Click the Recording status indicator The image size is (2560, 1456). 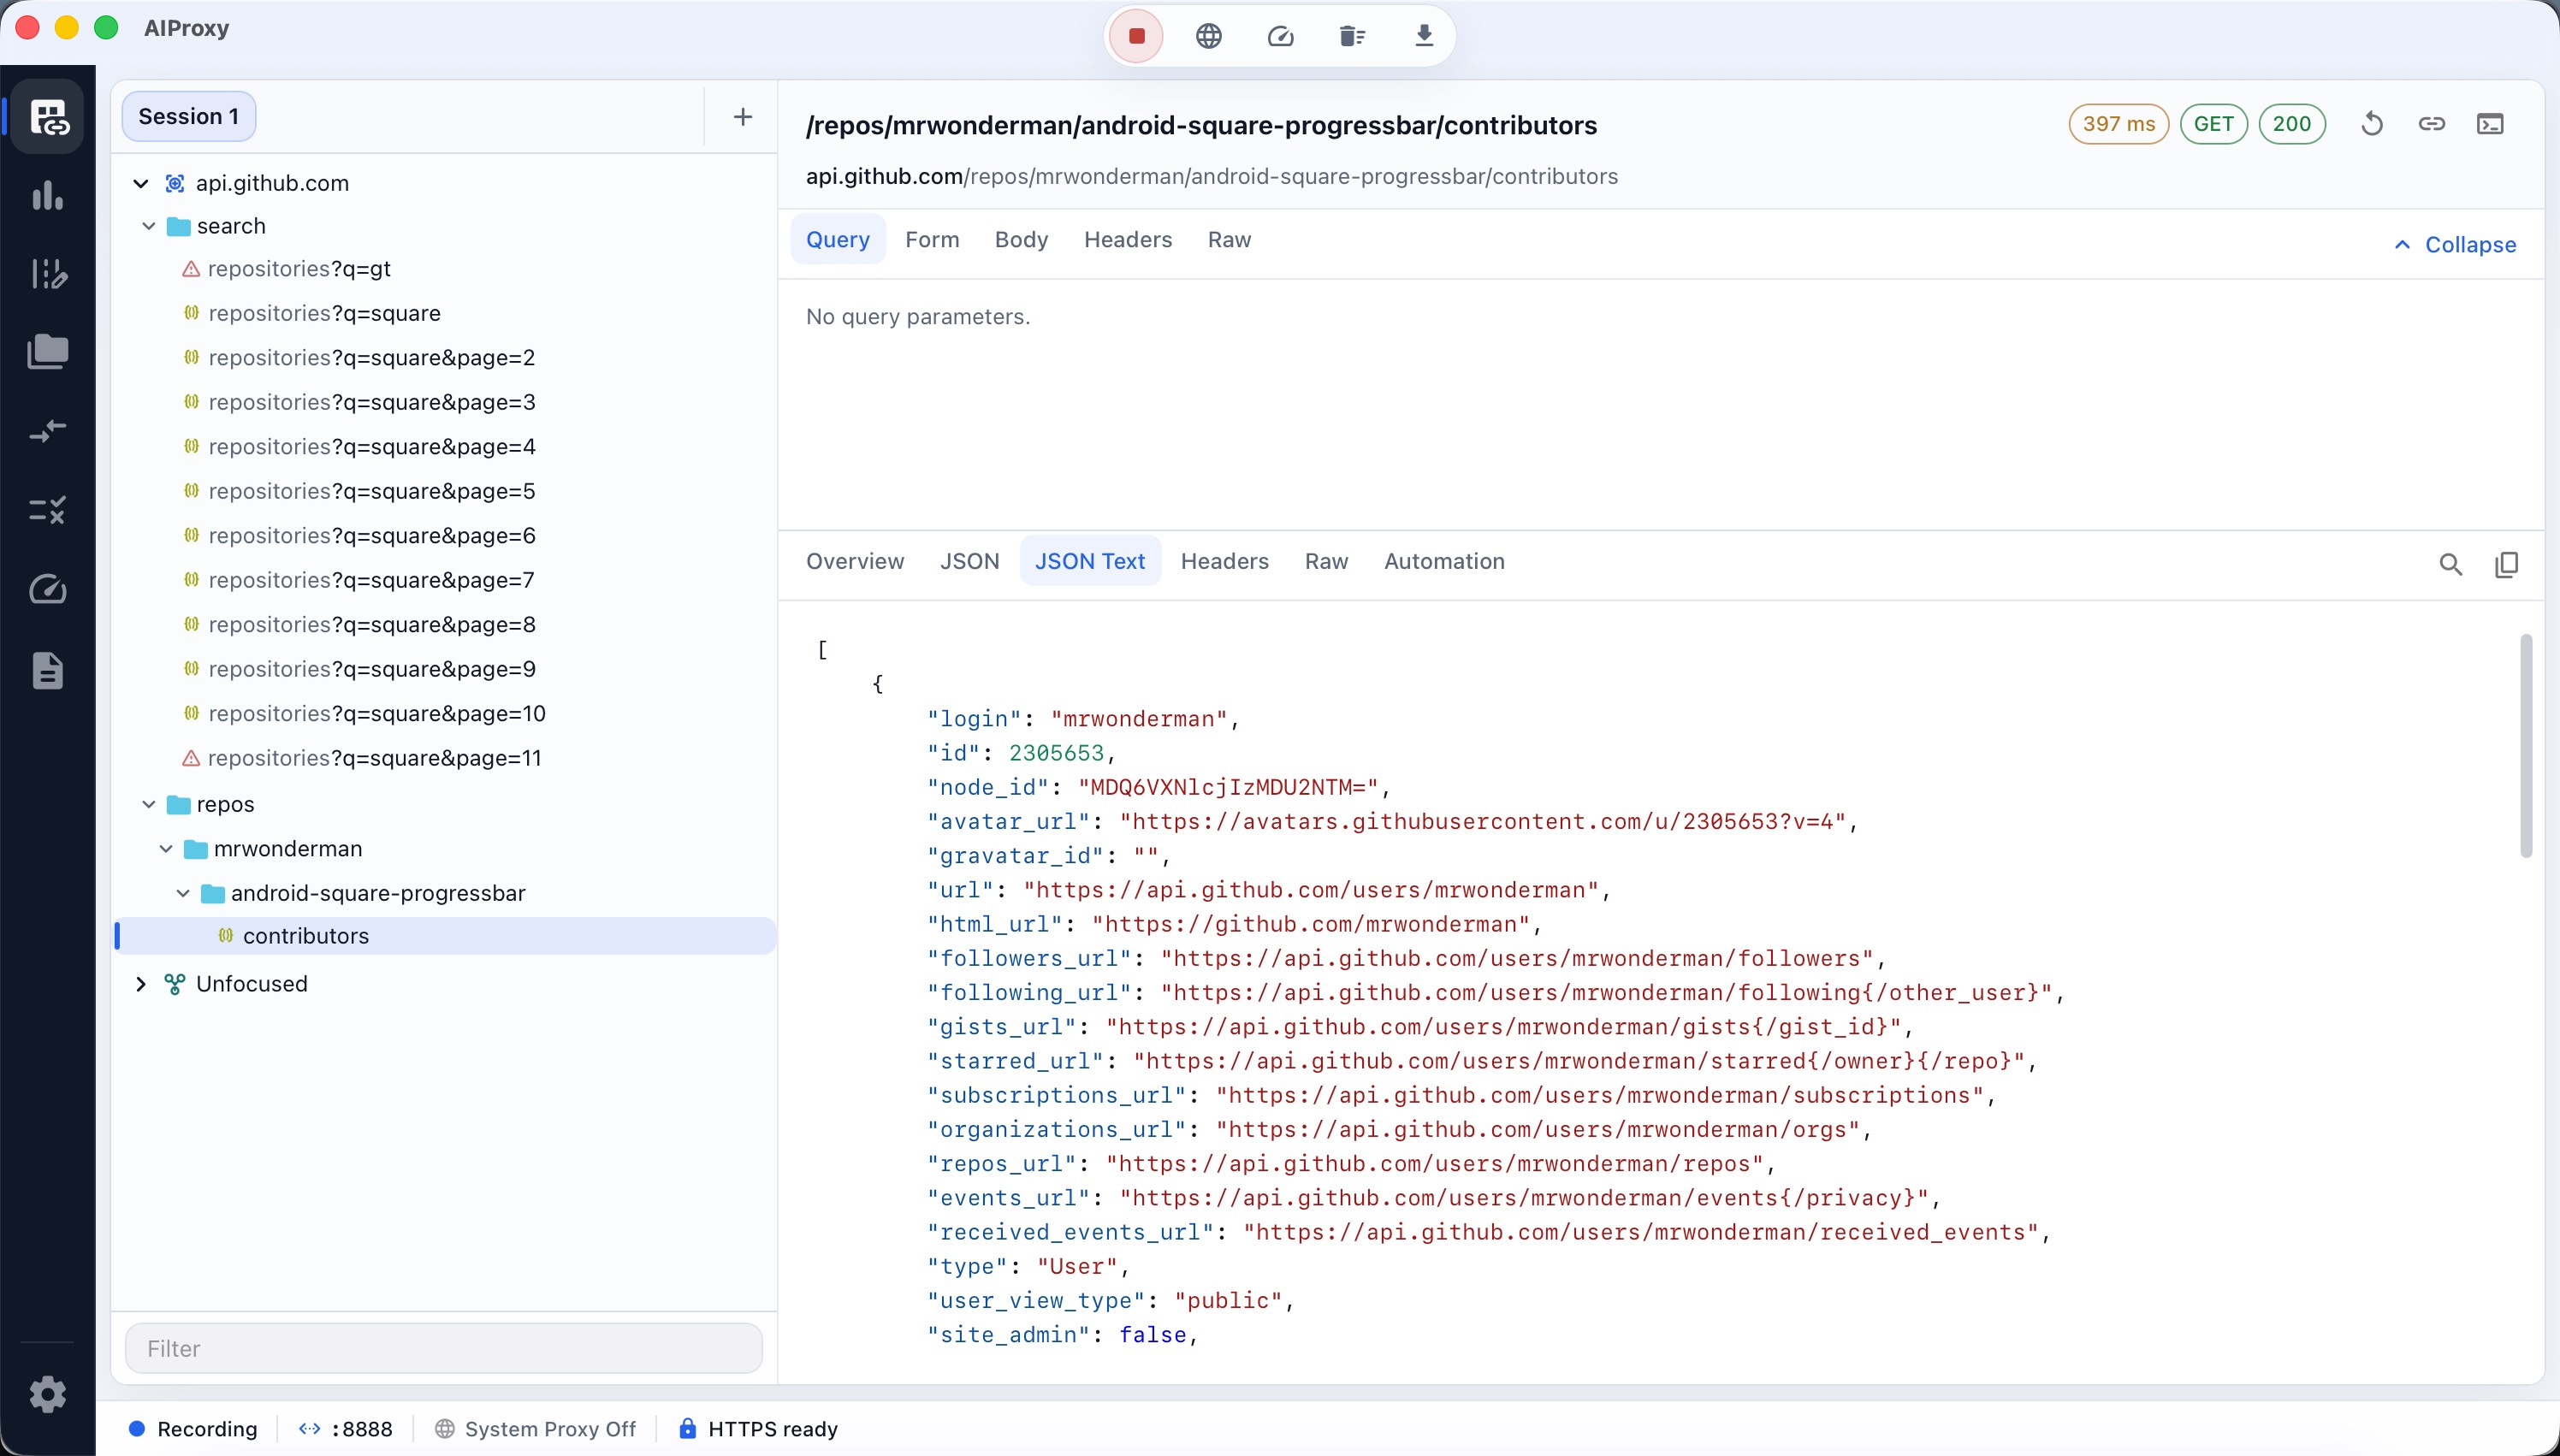pos(193,1429)
